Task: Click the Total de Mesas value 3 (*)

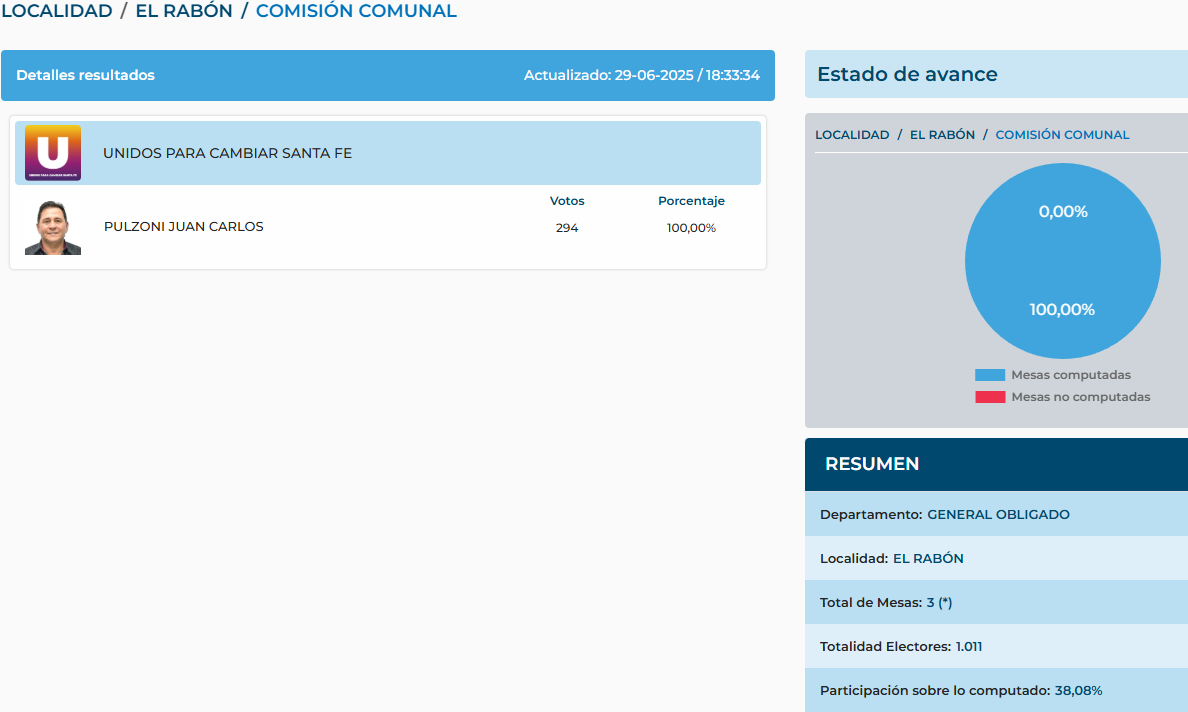Action: click(x=939, y=603)
